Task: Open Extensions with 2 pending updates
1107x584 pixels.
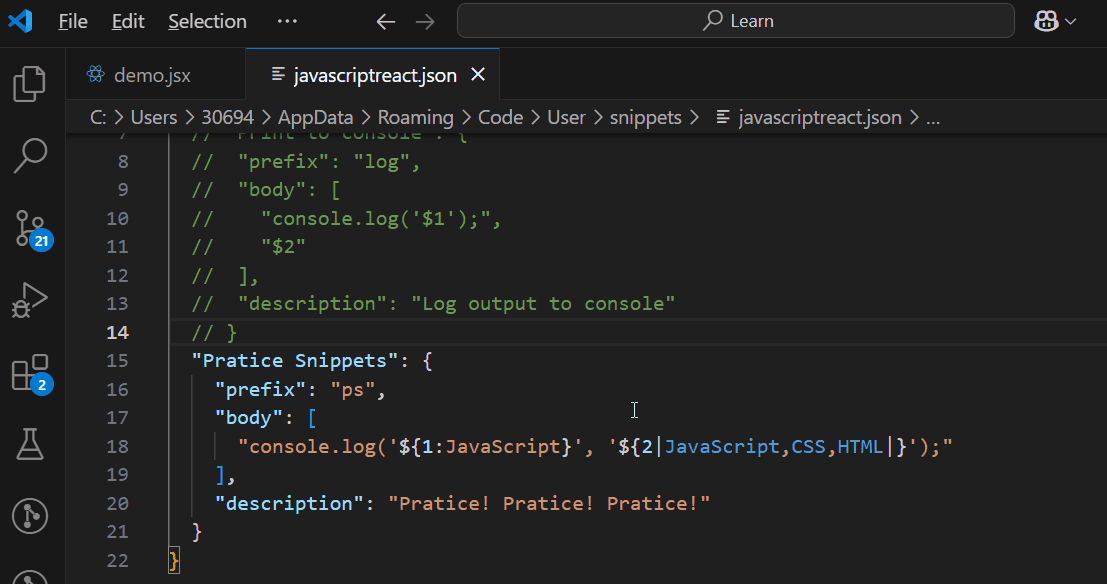Action: click(x=29, y=372)
